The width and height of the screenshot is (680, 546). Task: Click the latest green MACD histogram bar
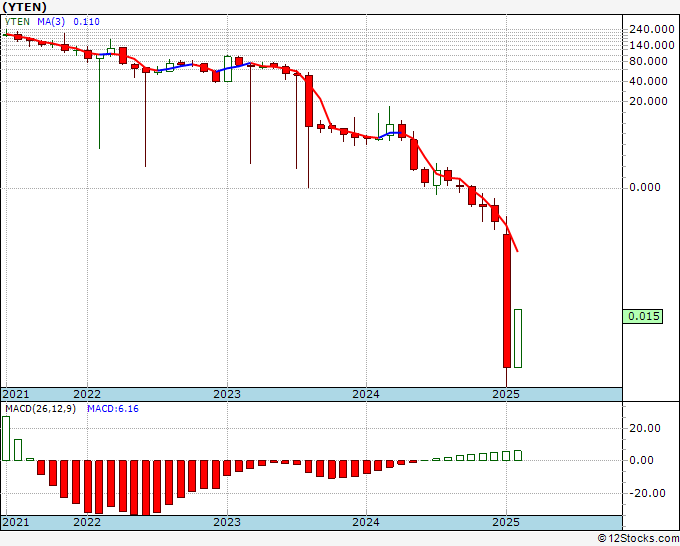click(518, 455)
